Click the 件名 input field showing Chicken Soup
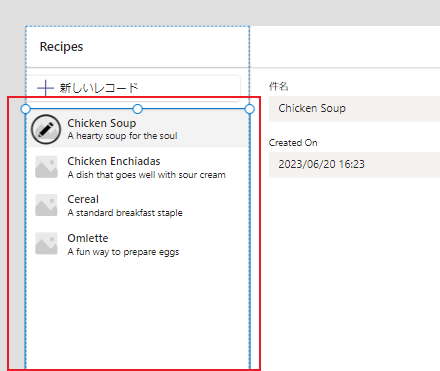 (x=354, y=109)
